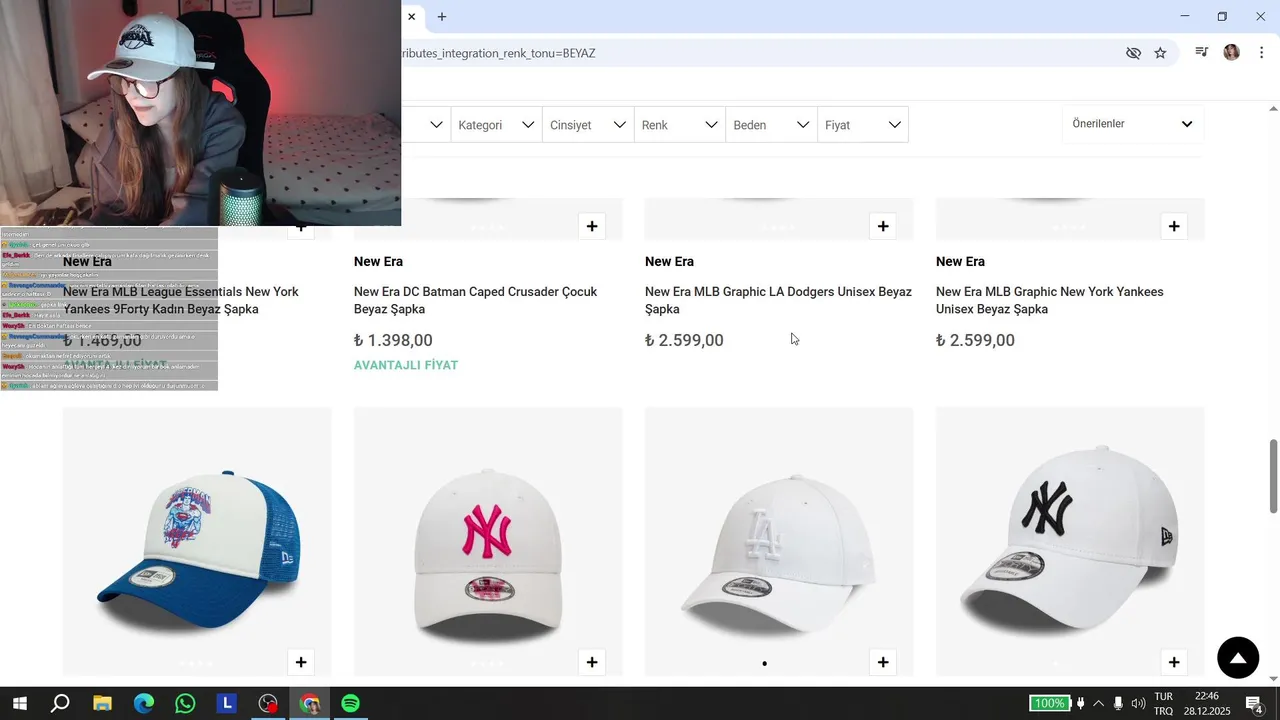Image resolution: width=1280 pixels, height=720 pixels.
Task: Add the Graphic New York Yankees cap with plus
Action: tap(1174, 226)
